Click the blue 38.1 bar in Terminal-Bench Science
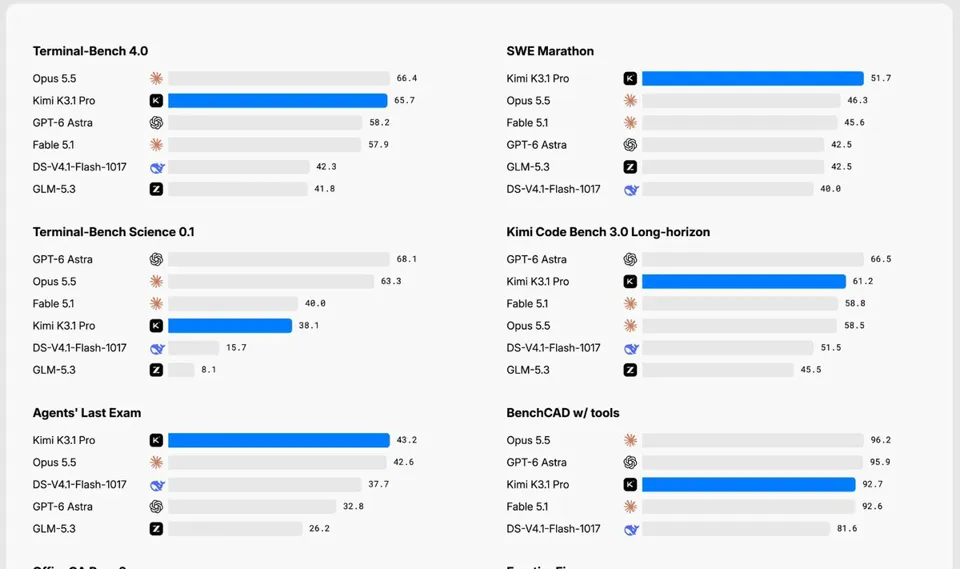The width and height of the screenshot is (960, 569). click(x=230, y=326)
